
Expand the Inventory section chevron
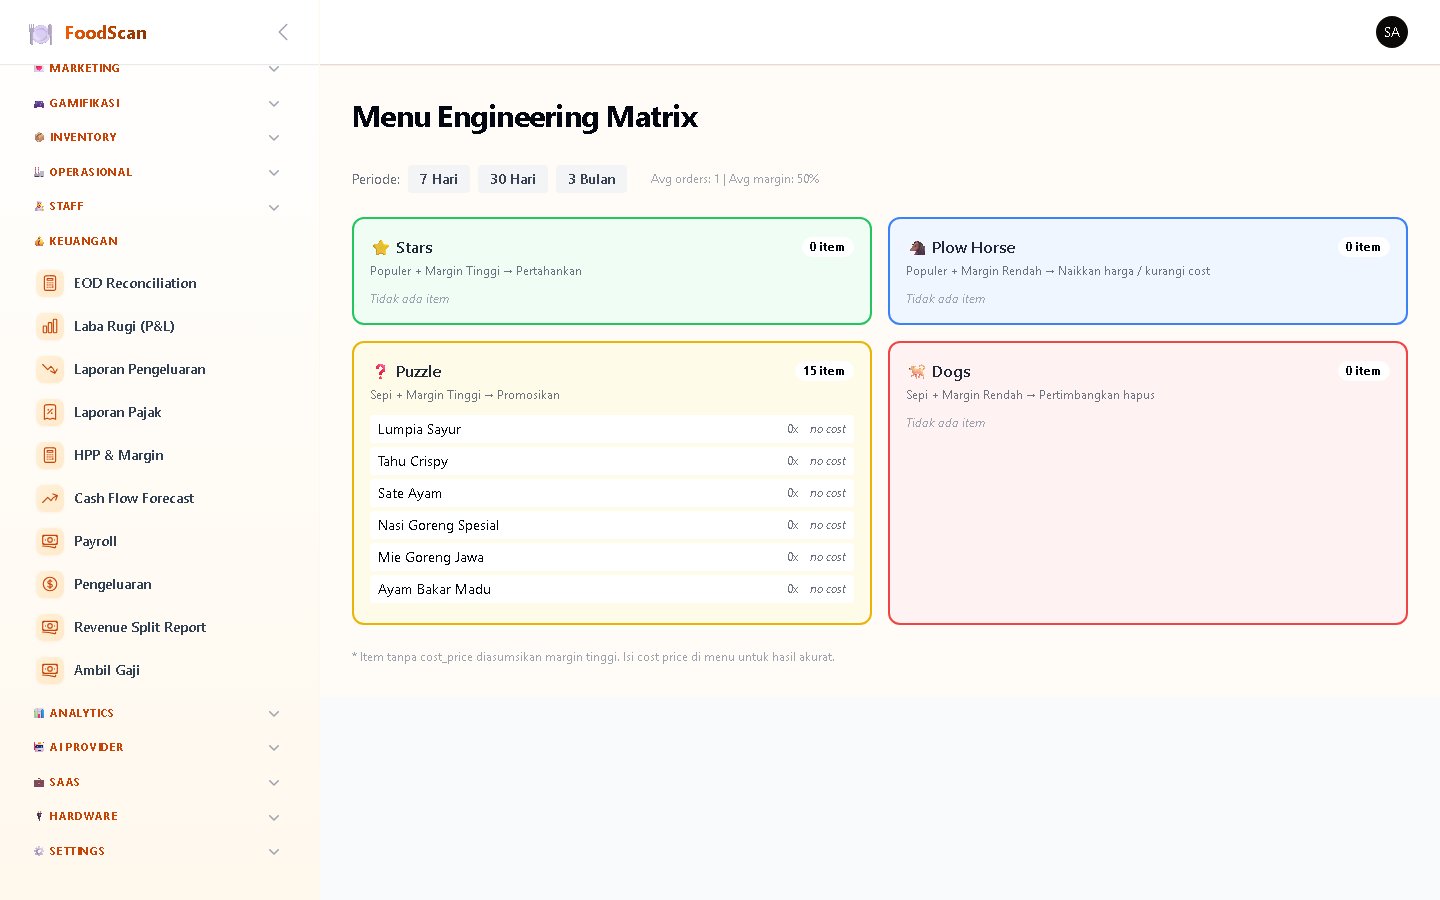(274, 138)
